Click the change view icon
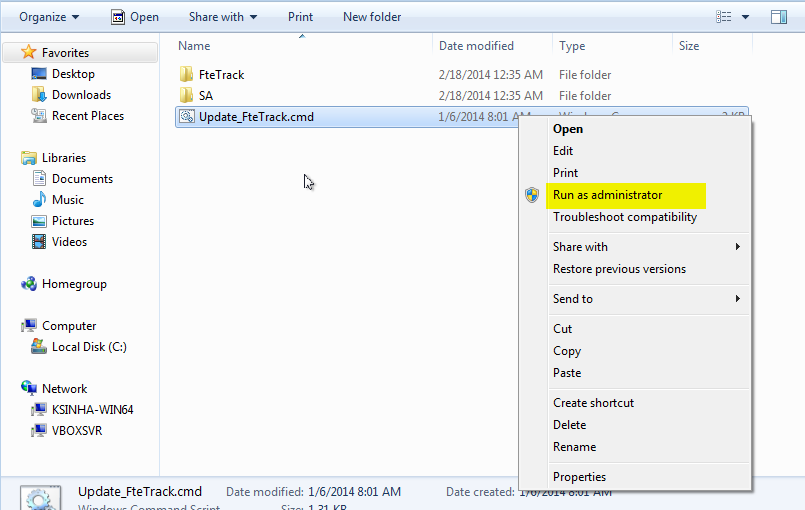This screenshot has height=510, width=805. click(723, 17)
